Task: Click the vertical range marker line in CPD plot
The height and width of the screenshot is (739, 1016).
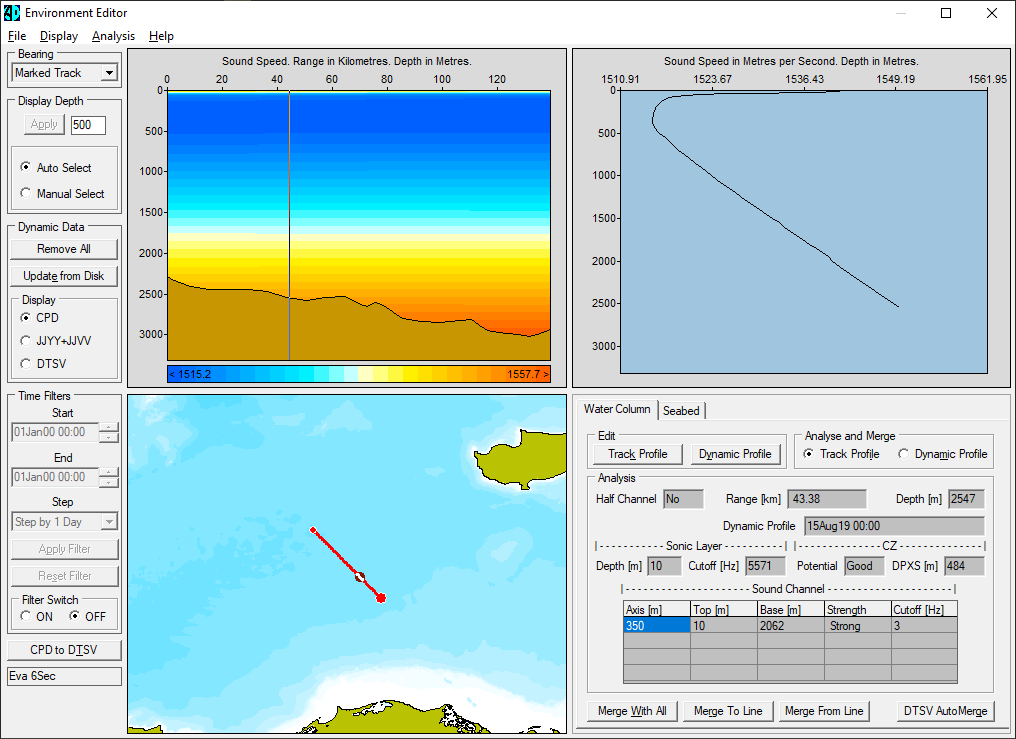Action: 289,225
